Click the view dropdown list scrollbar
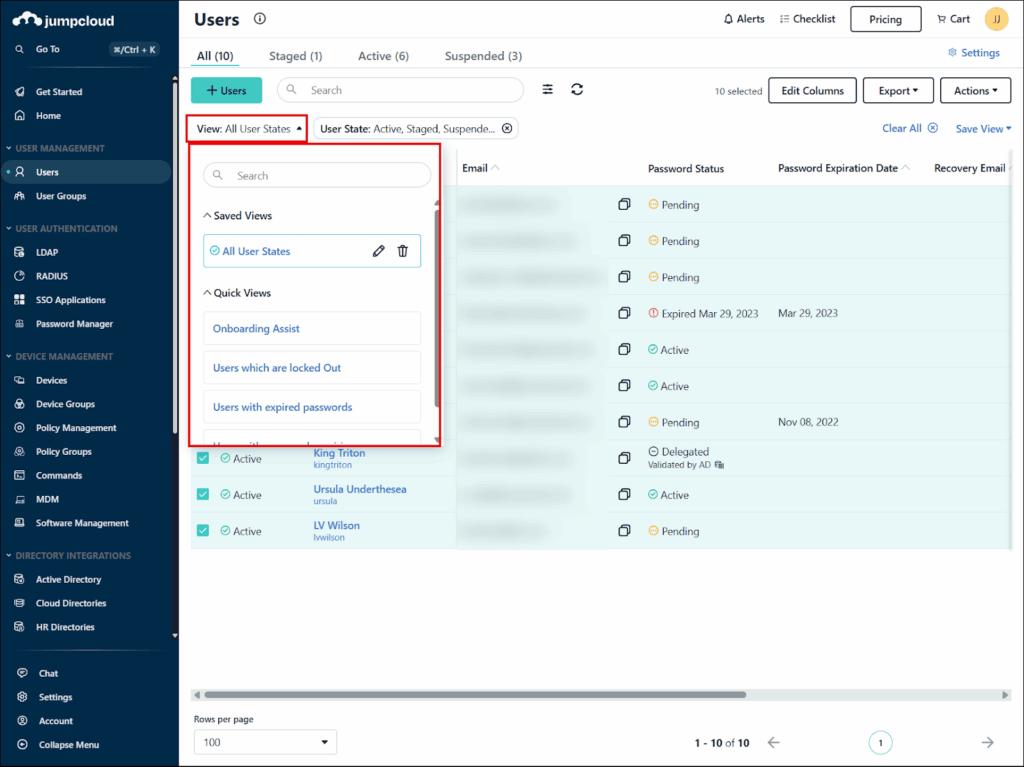 436,307
